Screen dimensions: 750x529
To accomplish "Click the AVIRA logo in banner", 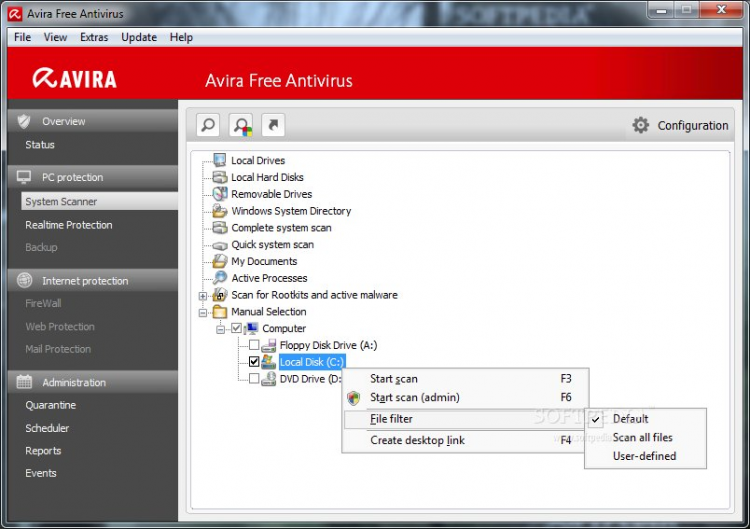I will [x=75, y=78].
